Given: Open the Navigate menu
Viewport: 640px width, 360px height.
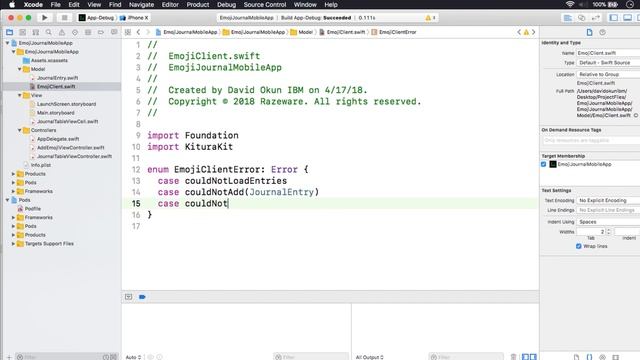Looking at the screenshot, I should pyautogui.click(x=141, y=4).
